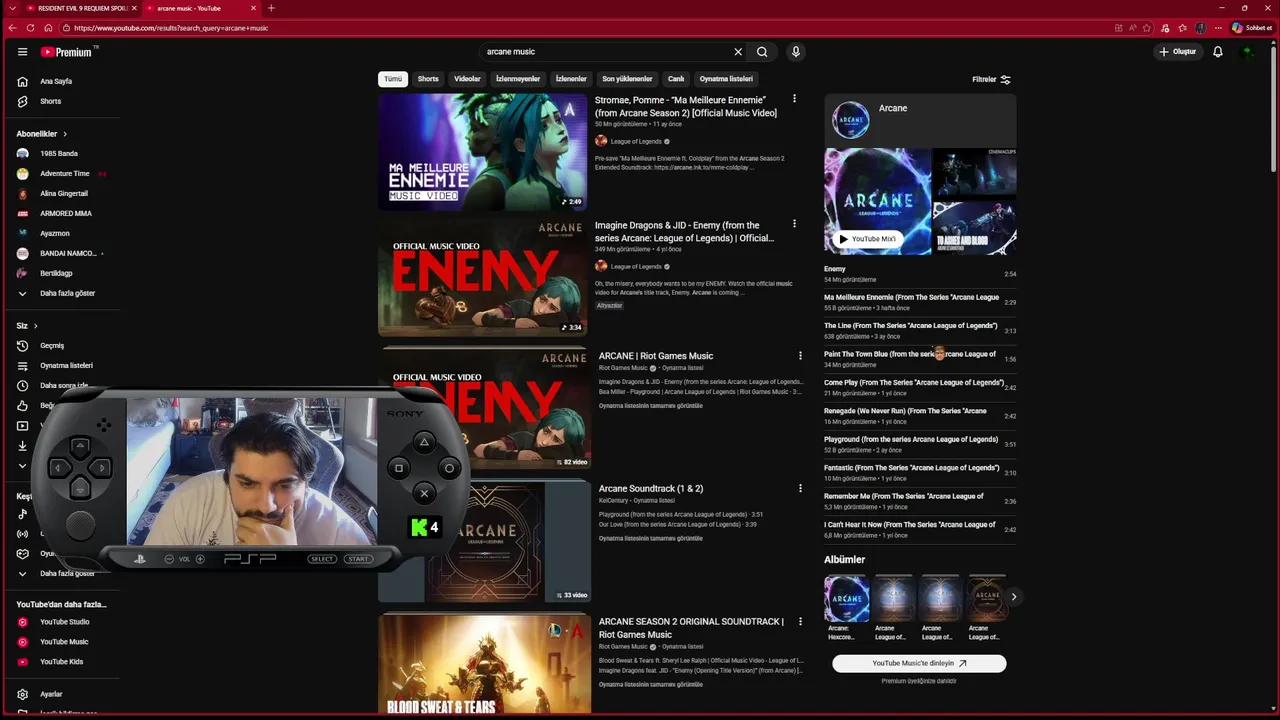Play I Can't Hear It Now in song list

click(x=920, y=530)
